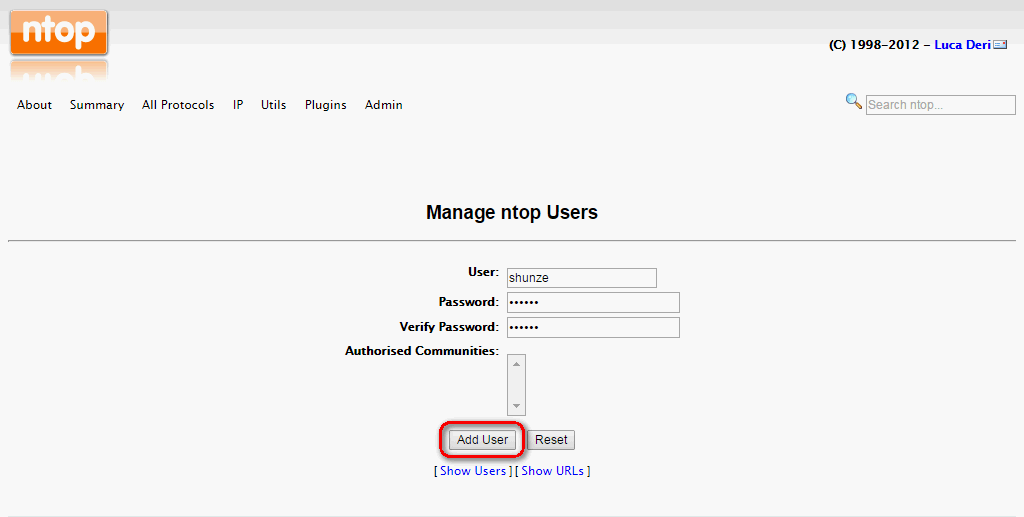Click Authorised Communities list up arrow
1024x517 pixels.
[x=516, y=364]
